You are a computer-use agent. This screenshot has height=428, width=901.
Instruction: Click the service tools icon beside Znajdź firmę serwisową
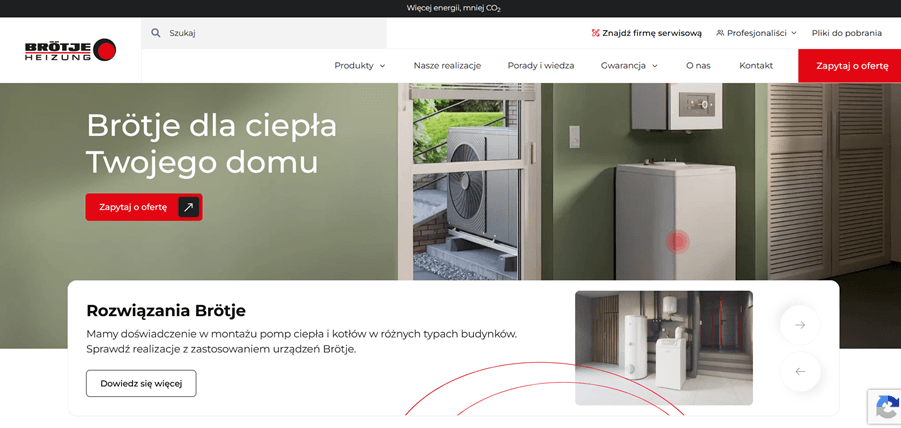coord(595,33)
